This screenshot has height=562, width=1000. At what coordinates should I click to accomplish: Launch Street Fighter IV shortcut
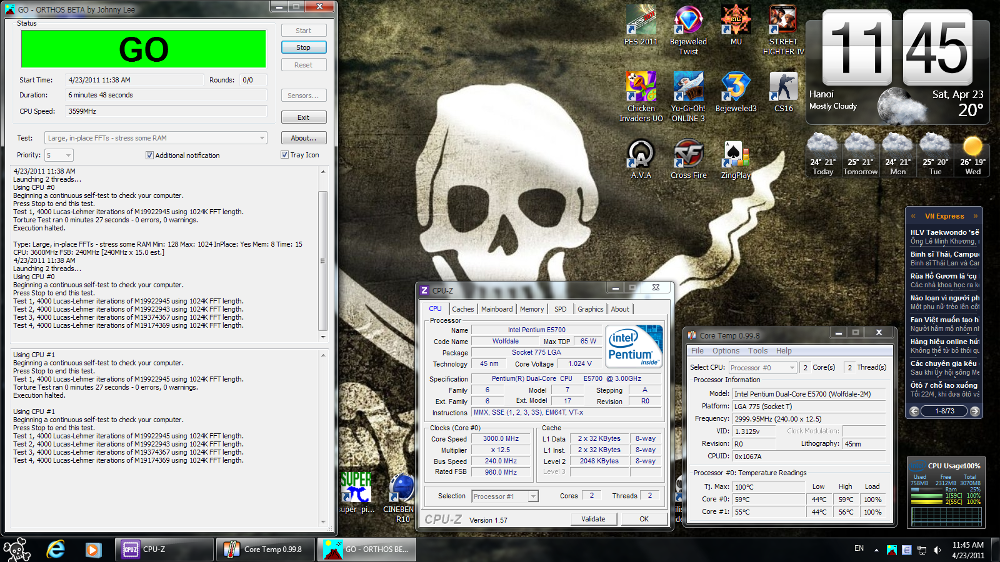tap(783, 30)
